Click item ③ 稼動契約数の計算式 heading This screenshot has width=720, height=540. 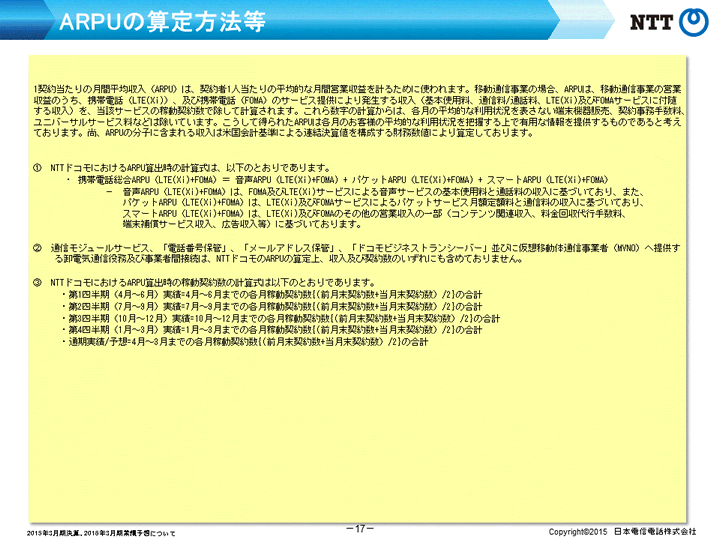point(205,282)
